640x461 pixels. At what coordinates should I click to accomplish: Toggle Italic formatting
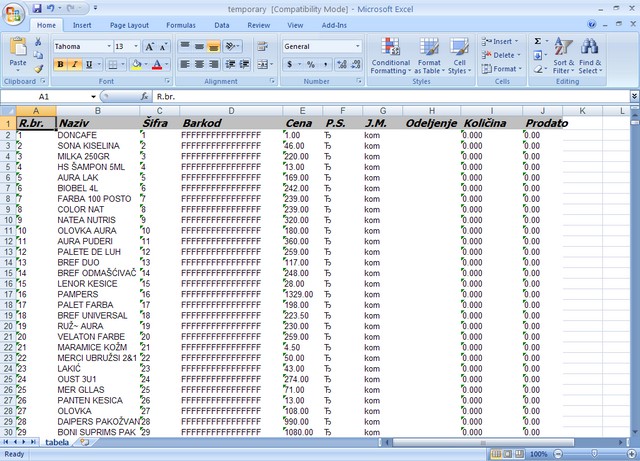[x=73, y=64]
